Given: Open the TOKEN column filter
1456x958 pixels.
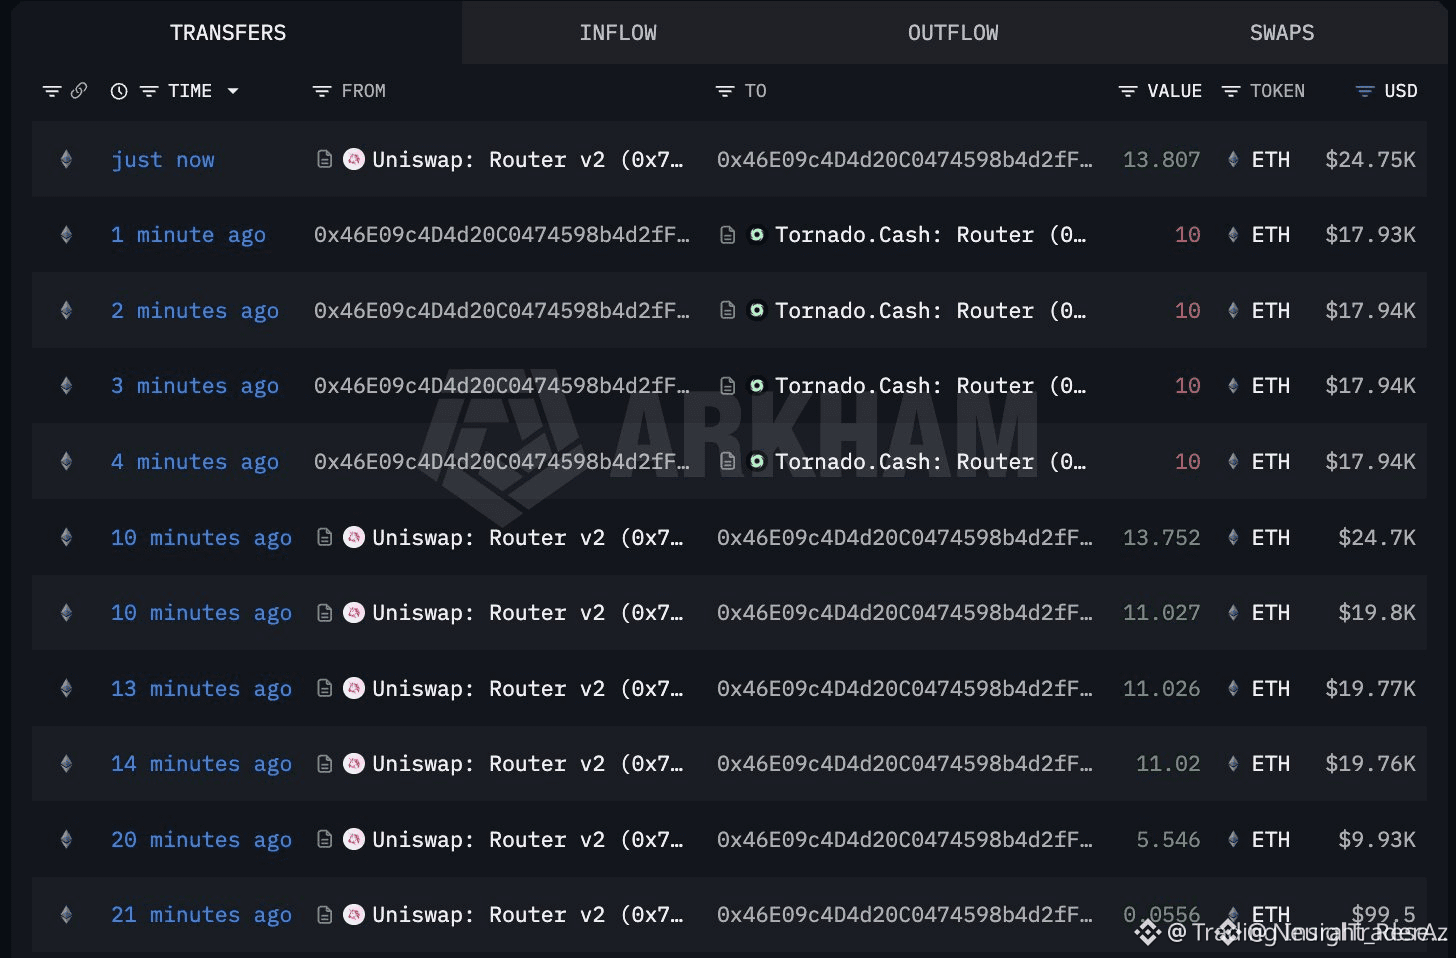Looking at the screenshot, I should [x=1231, y=91].
